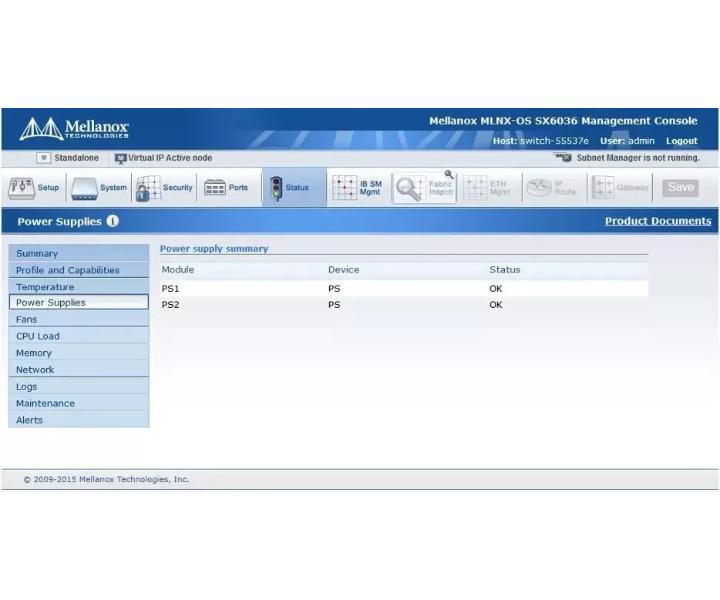Screen dimensions: 720x600
Task: Click the 'Power supply summary' heading
Action: [x=214, y=248]
